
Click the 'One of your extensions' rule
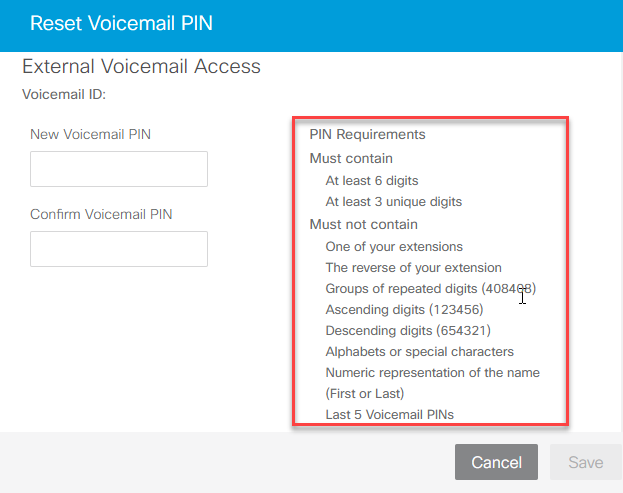pyautogui.click(x=394, y=246)
